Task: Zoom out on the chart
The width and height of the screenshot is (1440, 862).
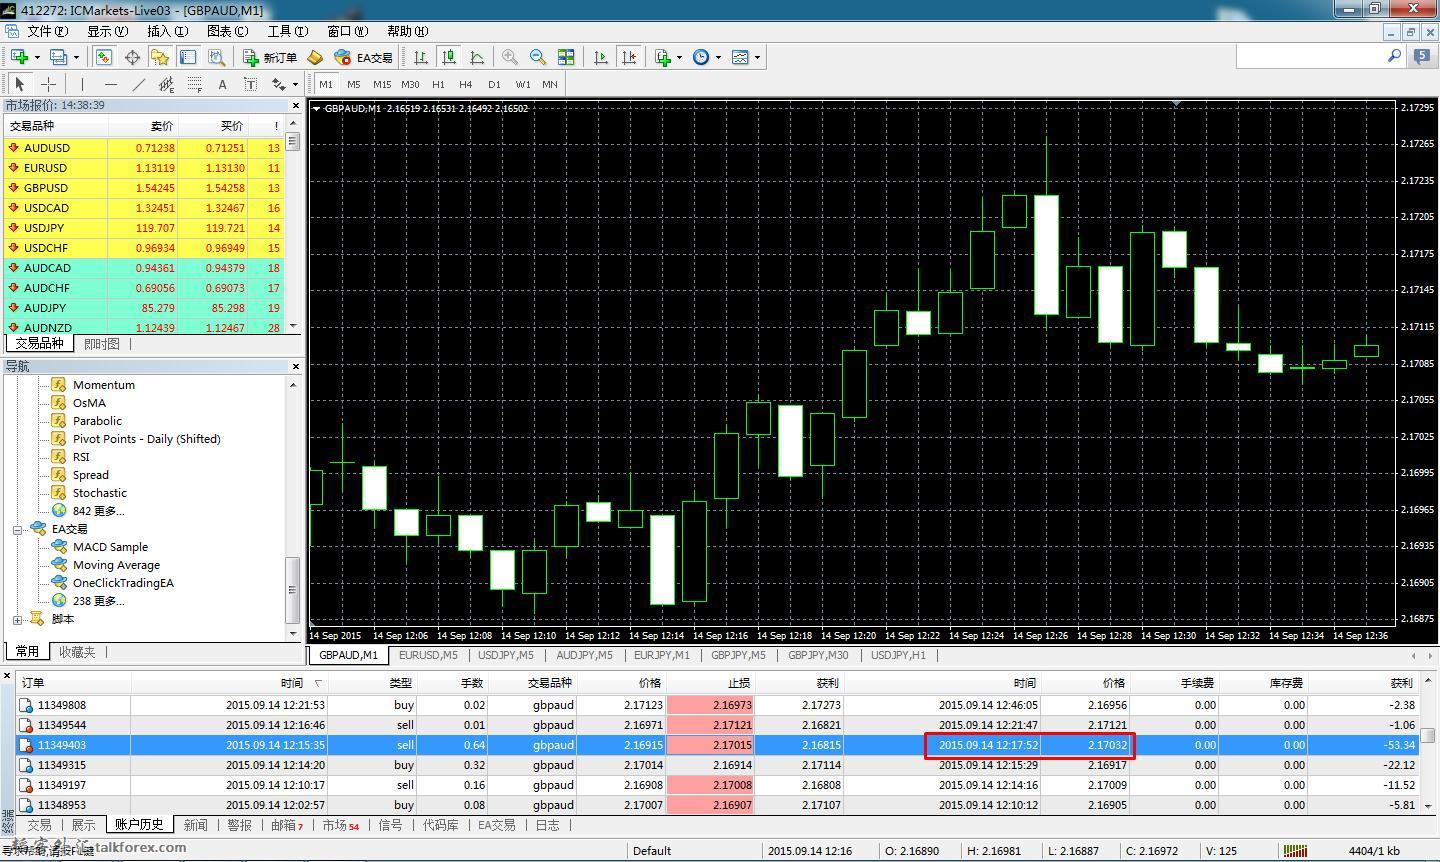Action: 538,57
